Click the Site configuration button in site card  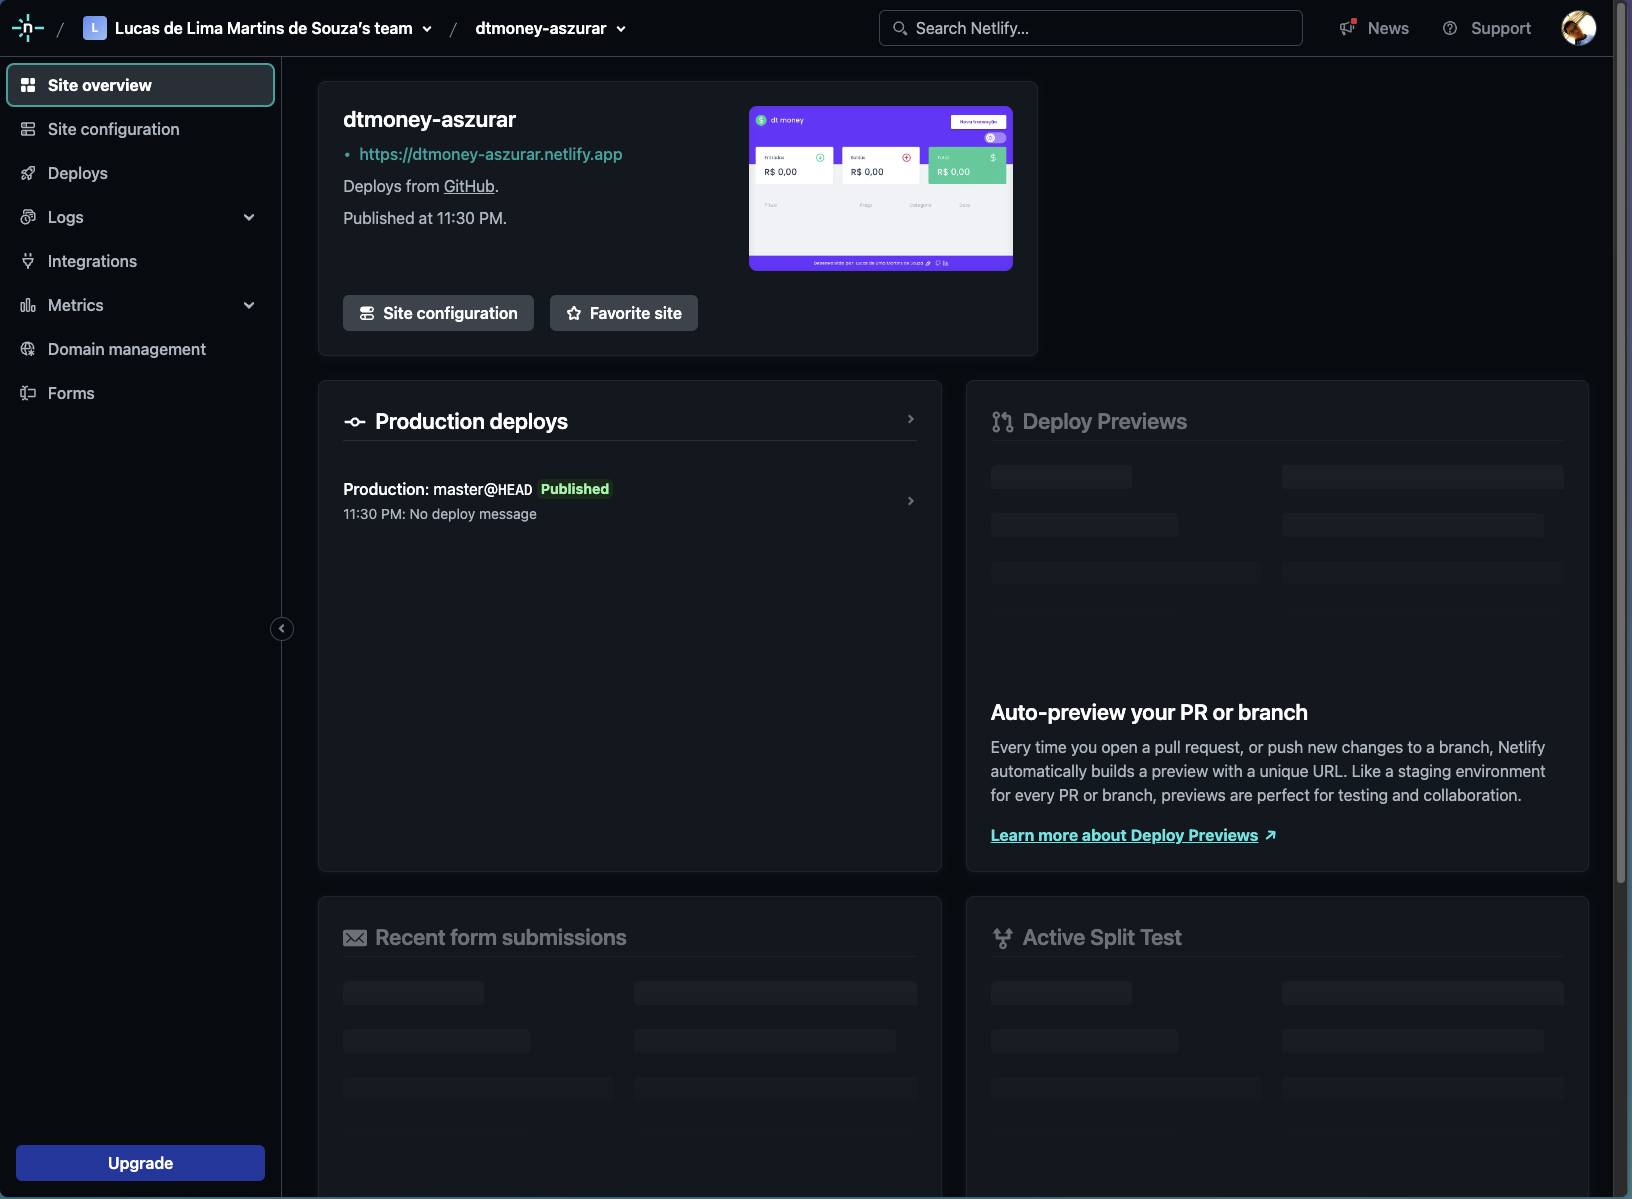pyautogui.click(x=438, y=313)
